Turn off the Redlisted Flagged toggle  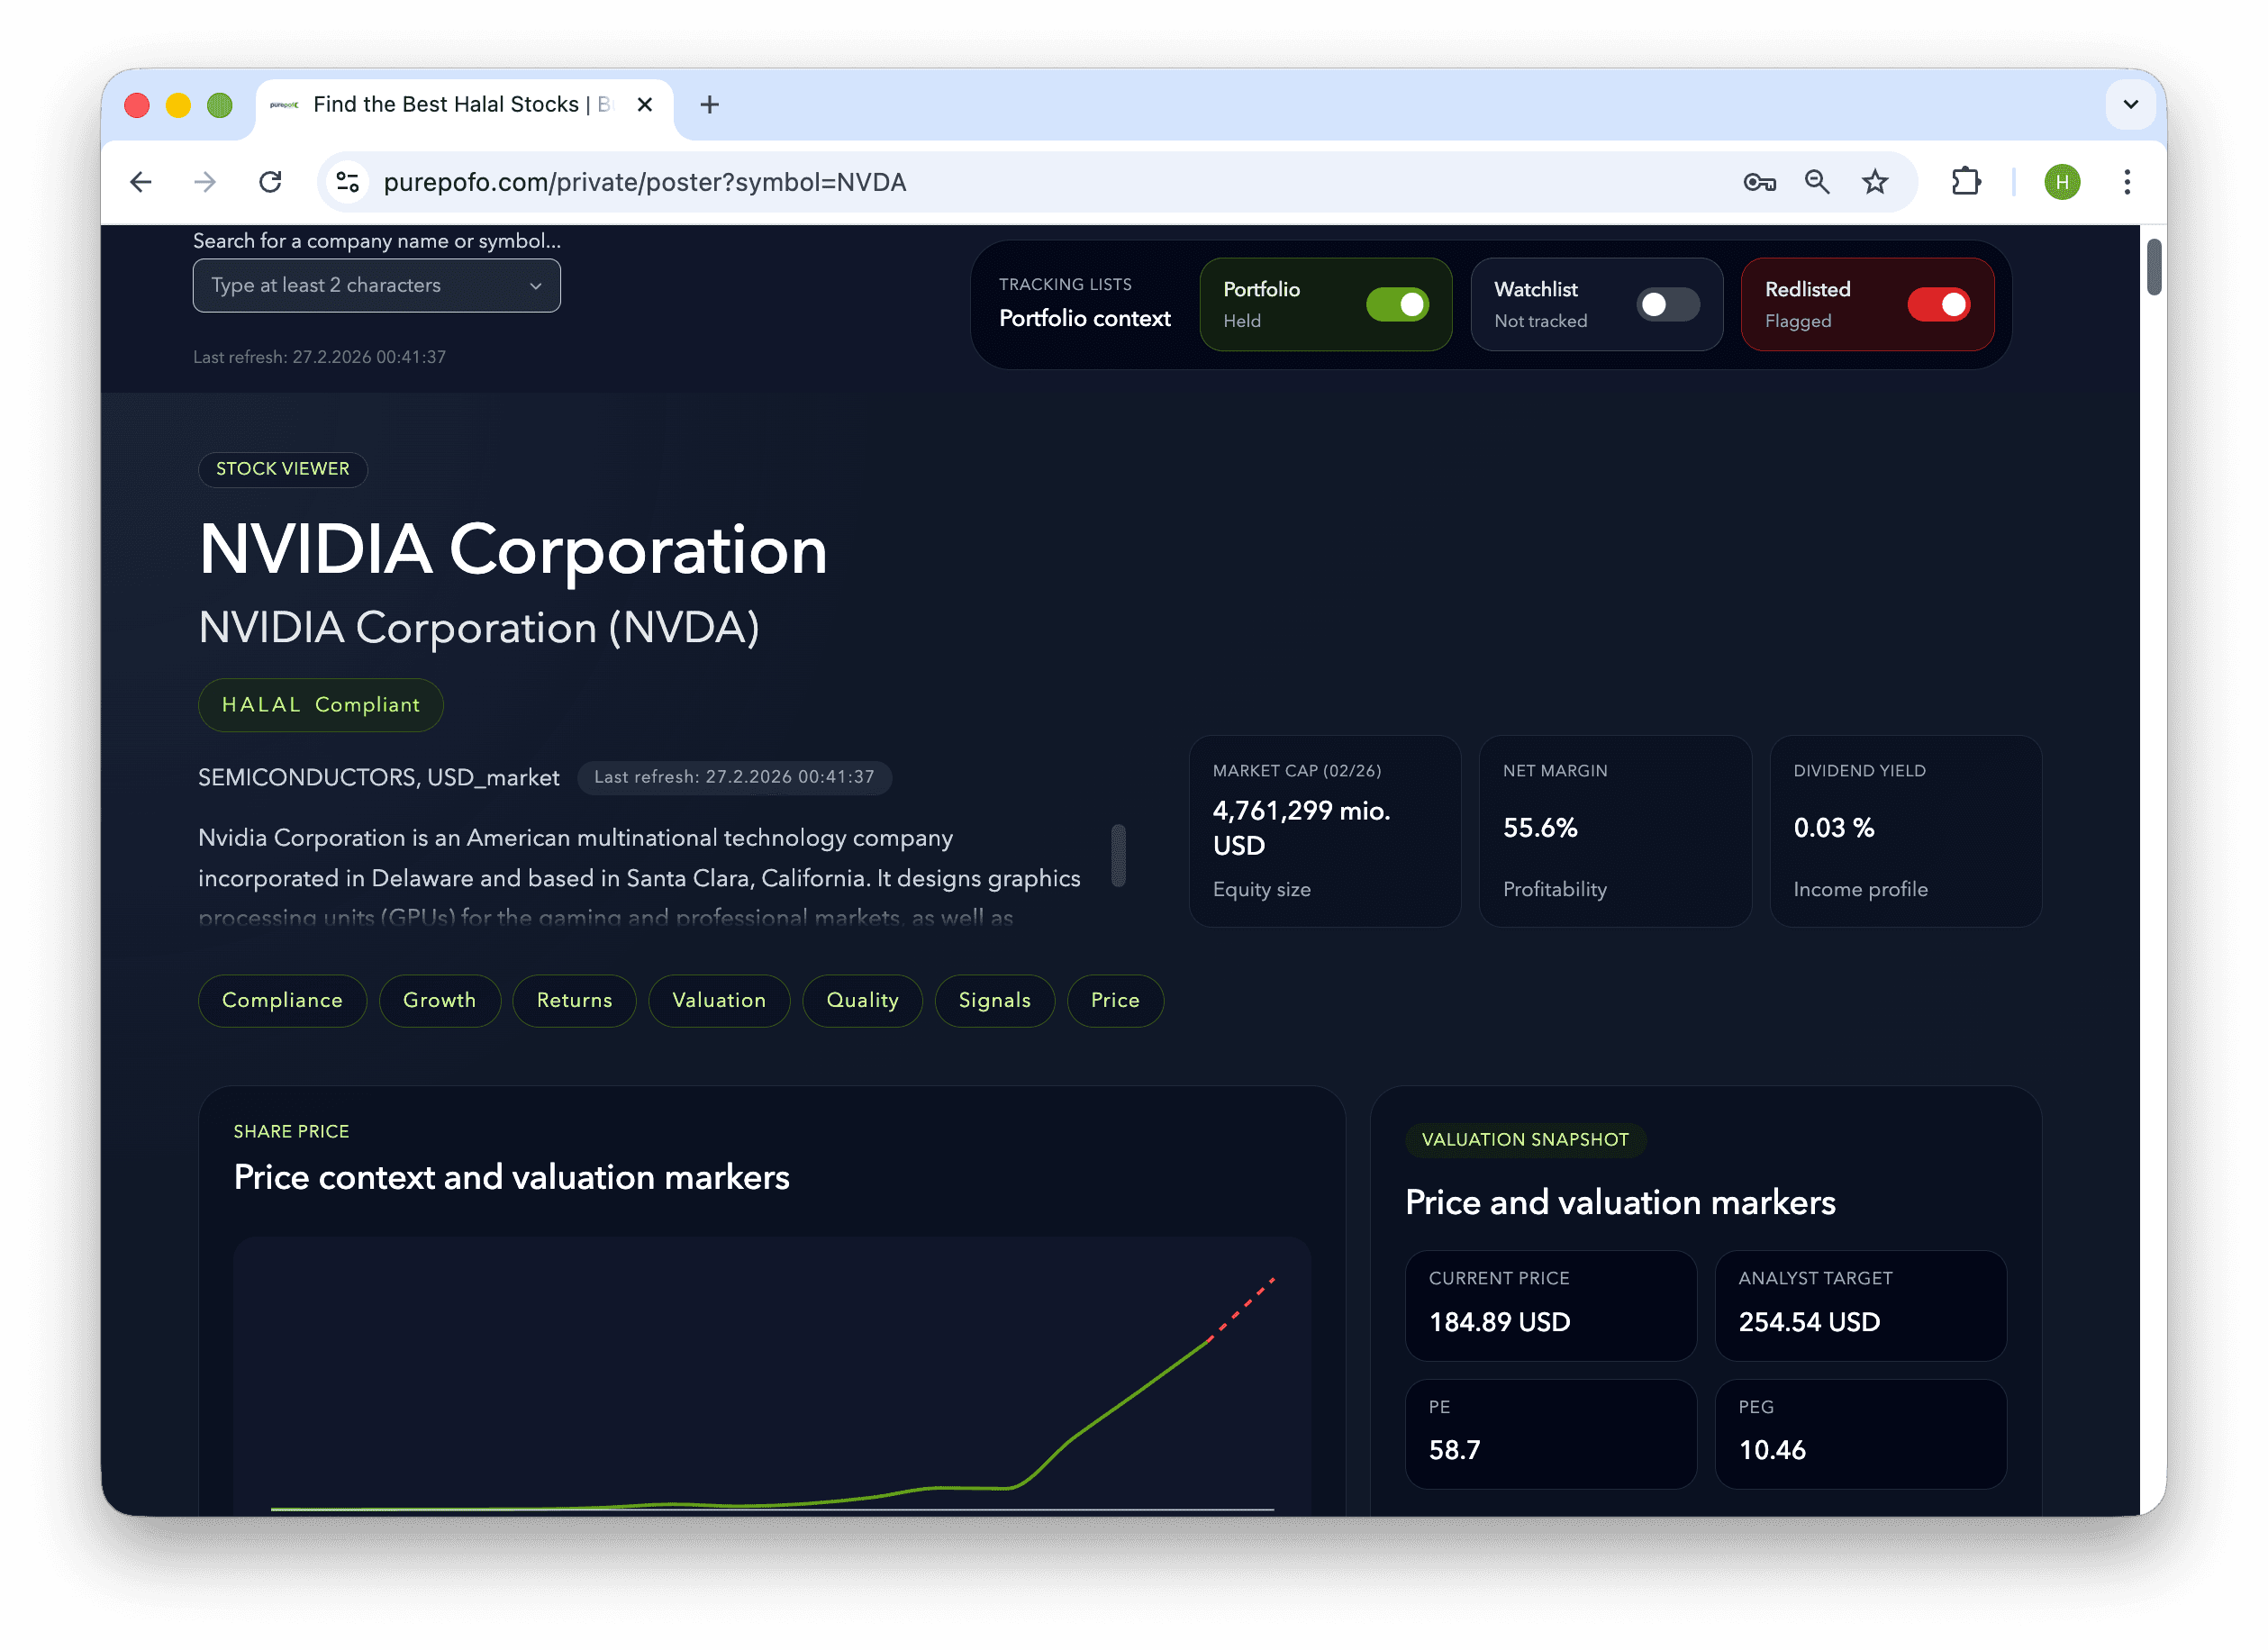1938,304
